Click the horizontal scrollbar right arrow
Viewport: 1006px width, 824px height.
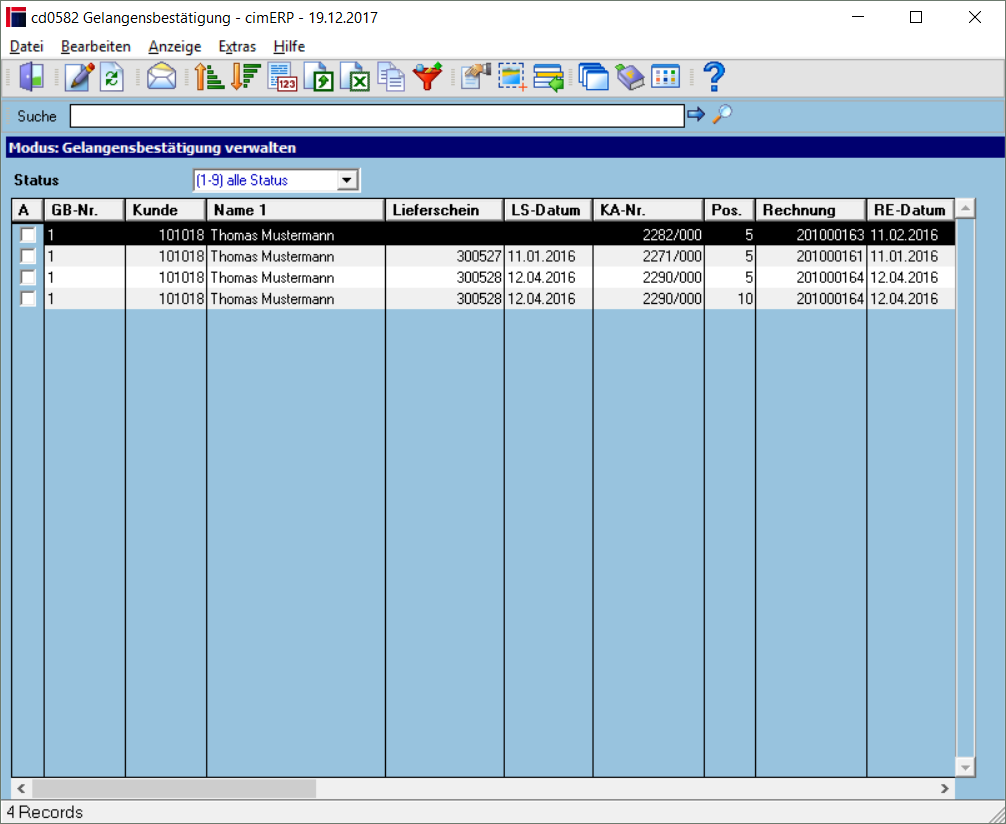point(944,789)
